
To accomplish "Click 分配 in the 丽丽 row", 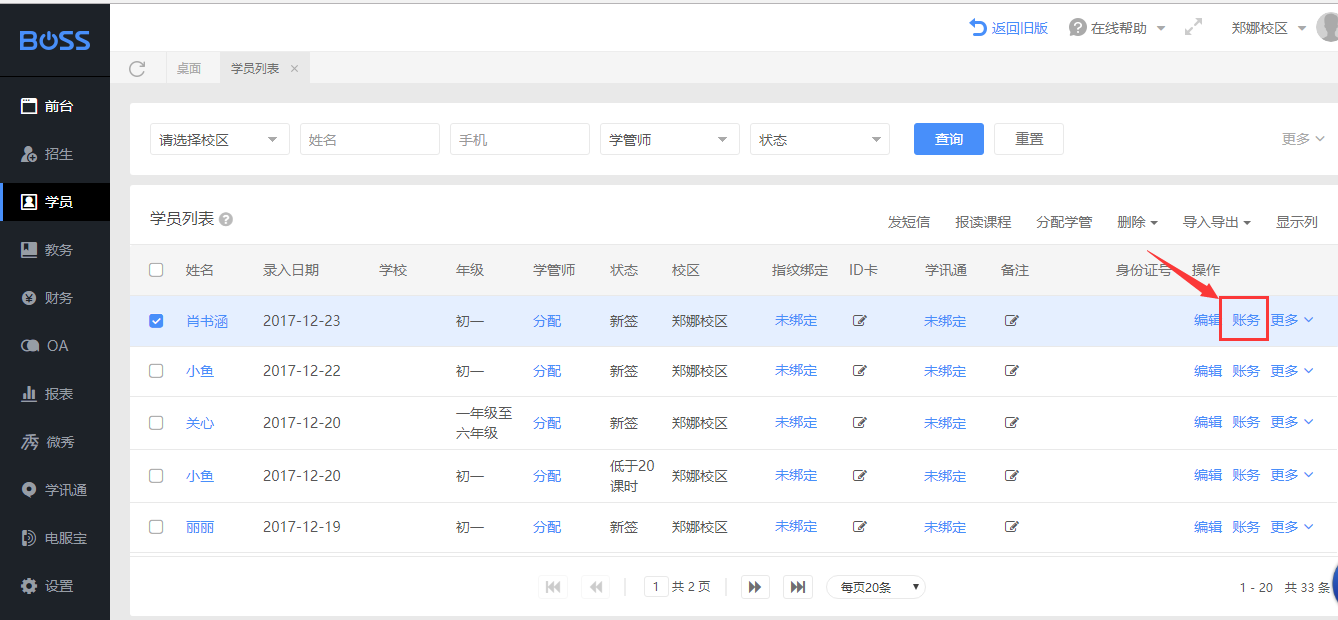I will (547, 527).
